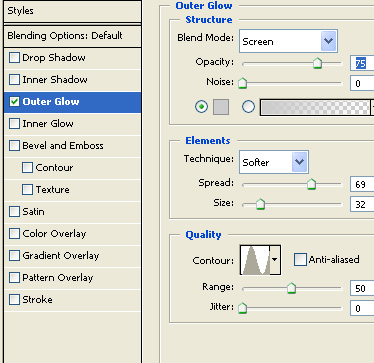Select the Contour sub-item row
374x363 pixels.
pyautogui.click(x=73, y=168)
